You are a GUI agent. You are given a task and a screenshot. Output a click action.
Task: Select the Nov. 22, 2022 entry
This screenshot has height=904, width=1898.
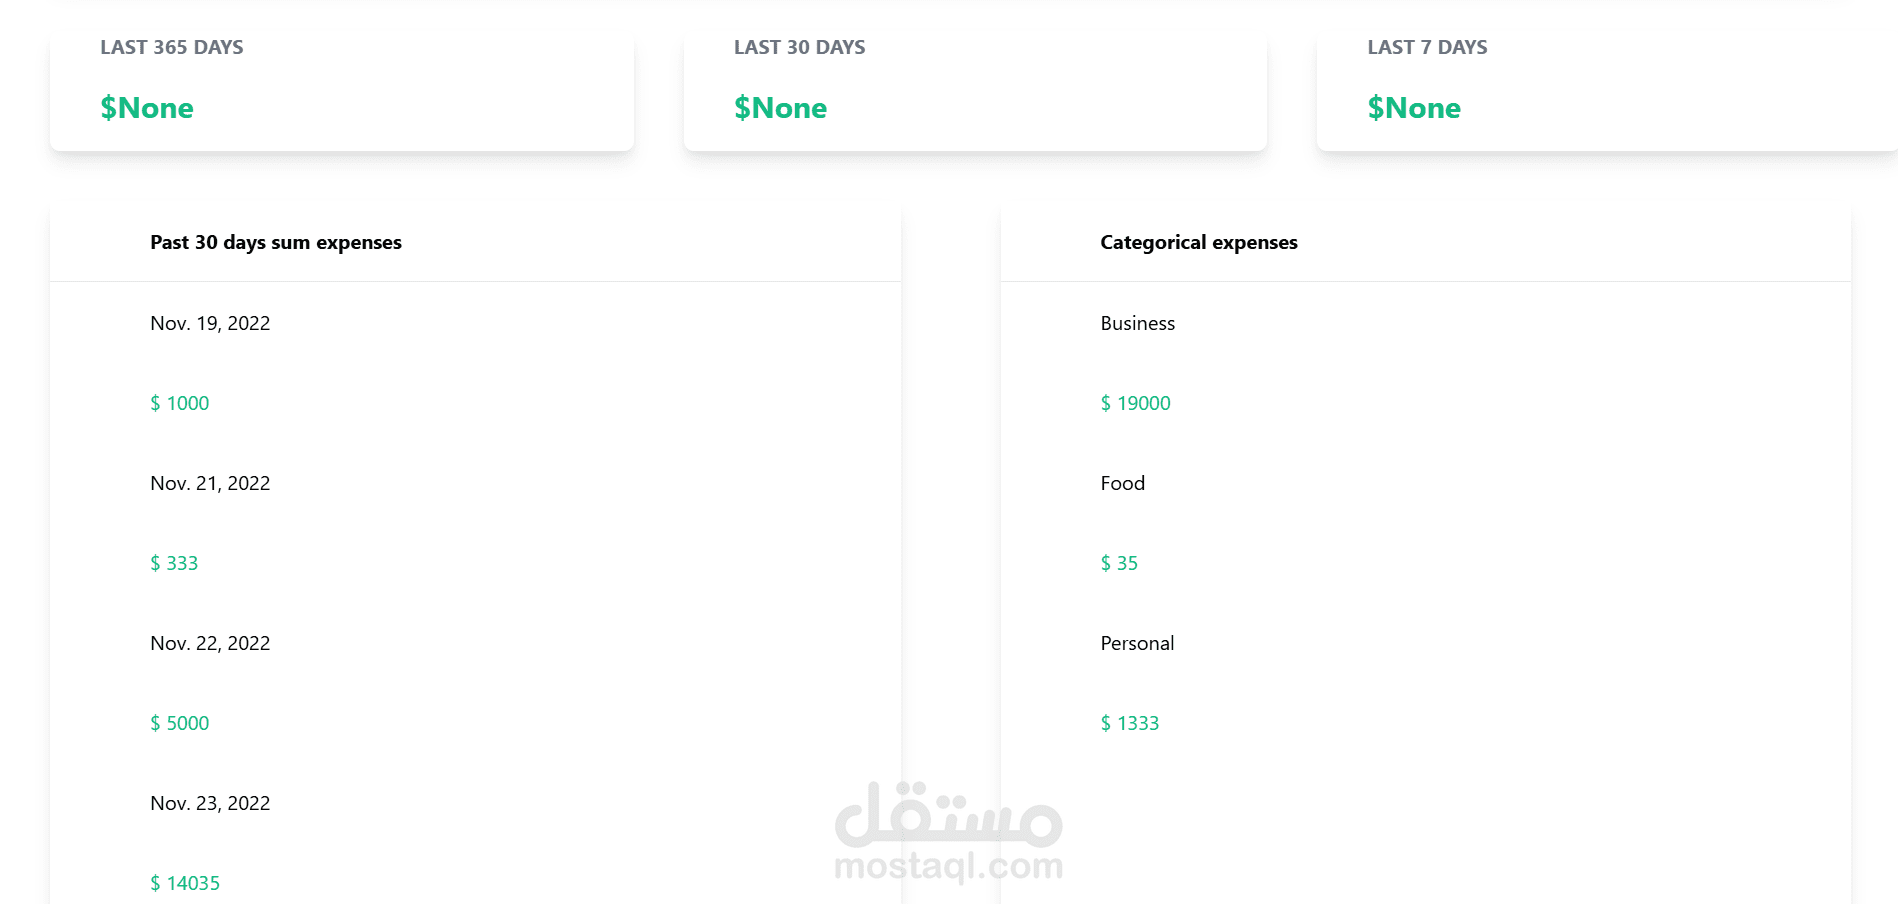click(x=210, y=643)
